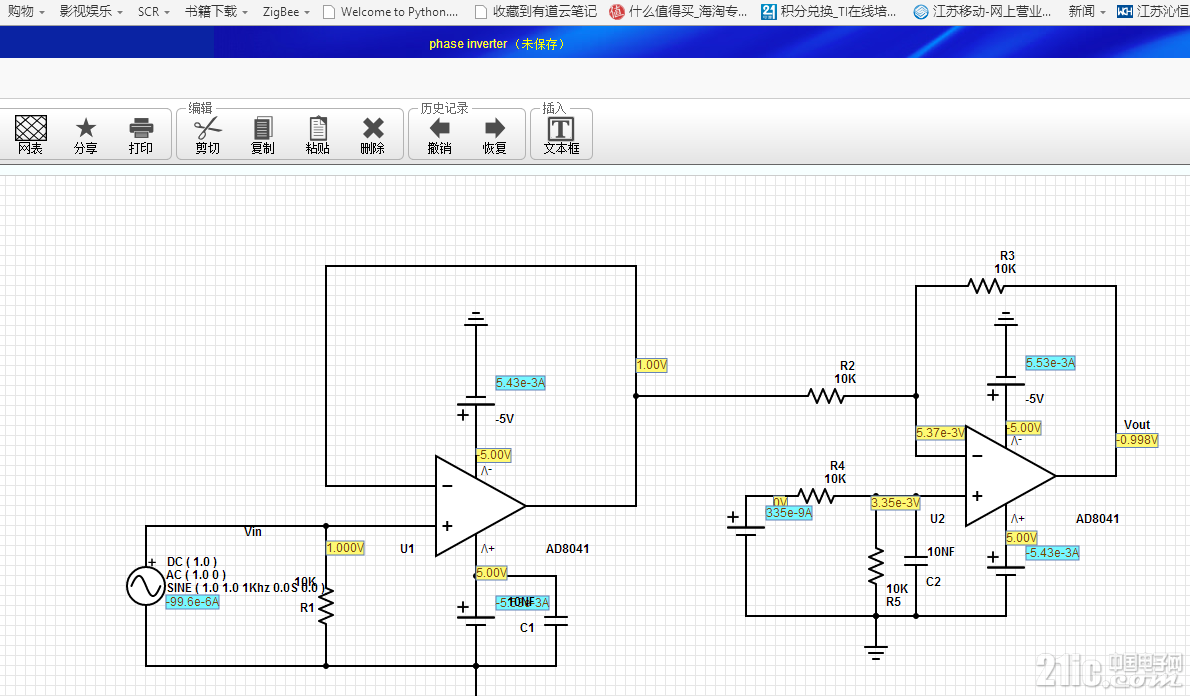Click the AD8041 label beside U2
1190x696 pixels.
point(1097,519)
